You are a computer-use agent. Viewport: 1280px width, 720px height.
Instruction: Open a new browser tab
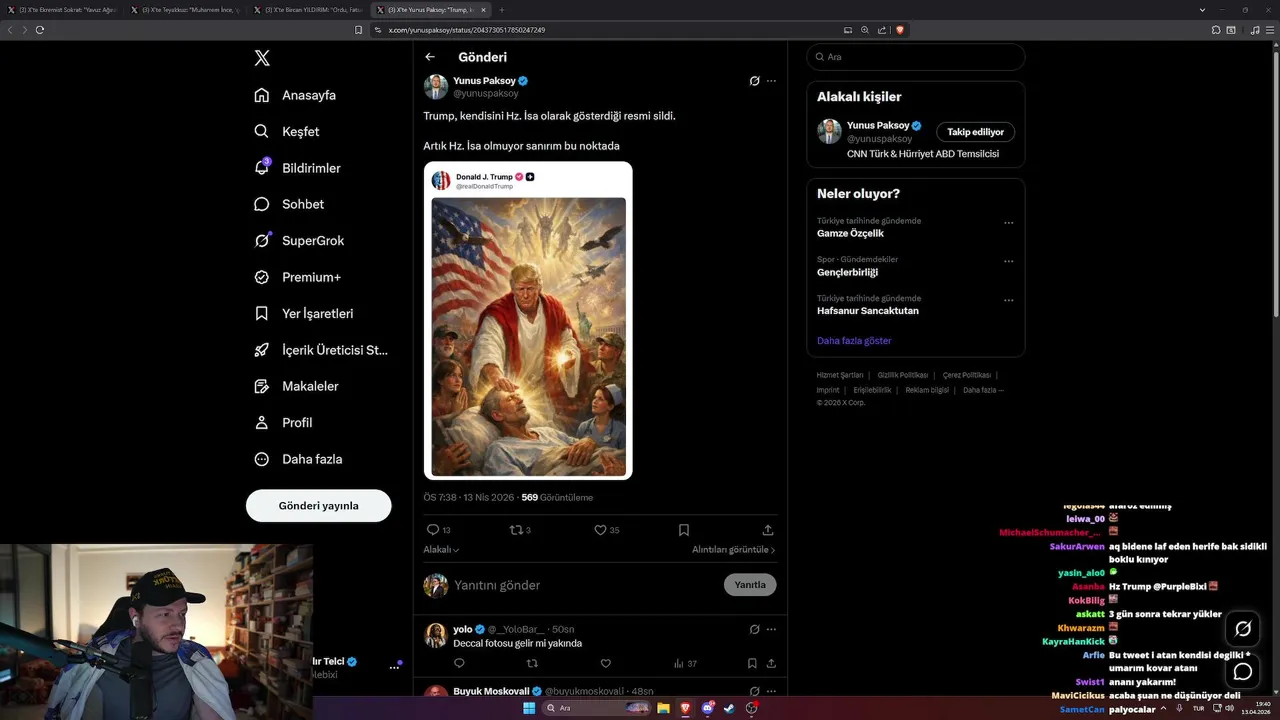pos(502,9)
